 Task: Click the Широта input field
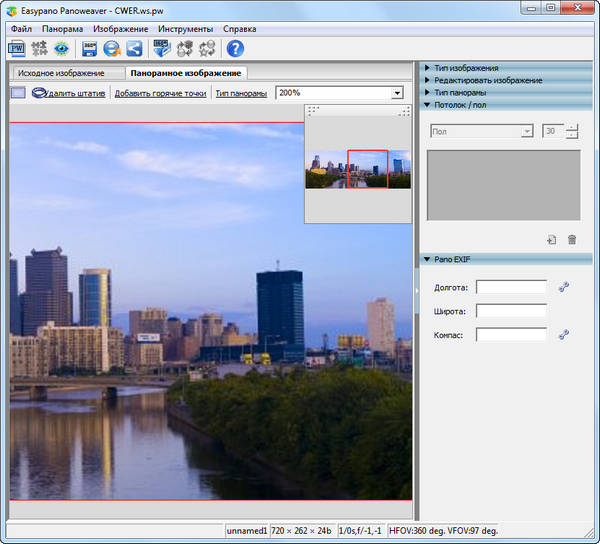click(511, 311)
